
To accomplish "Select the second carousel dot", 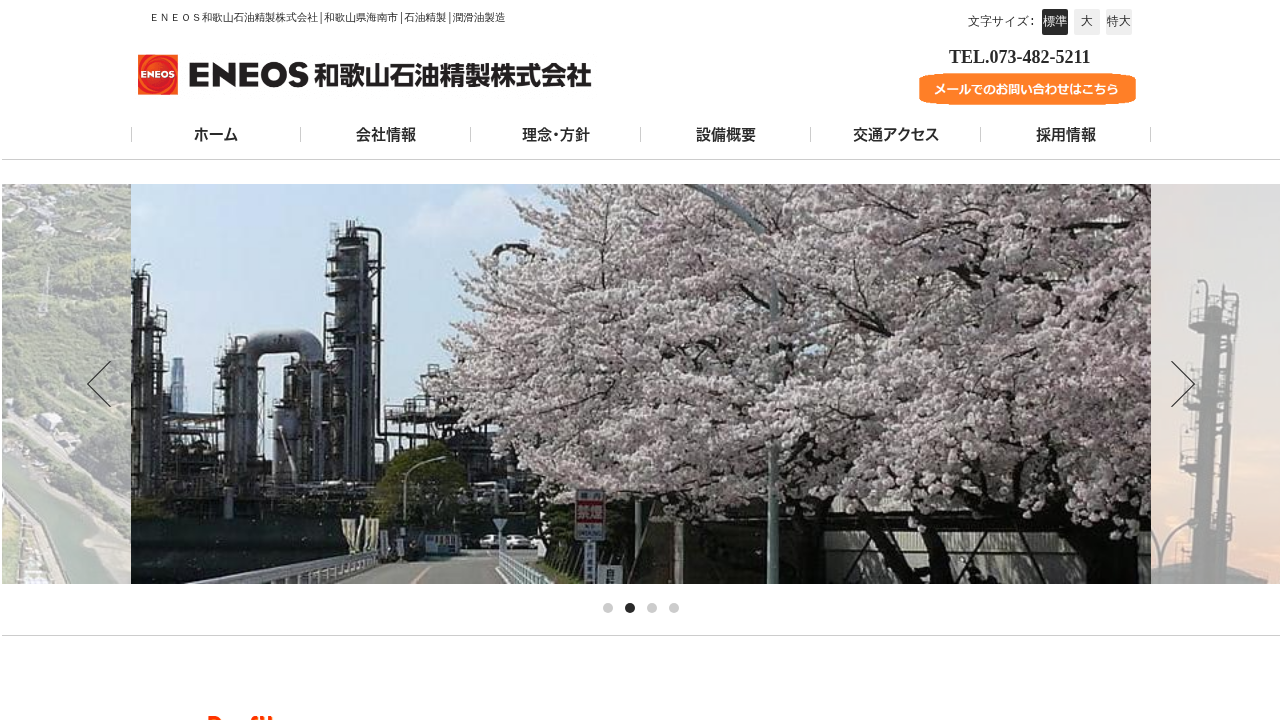I will pyautogui.click(x=630, y=608).
